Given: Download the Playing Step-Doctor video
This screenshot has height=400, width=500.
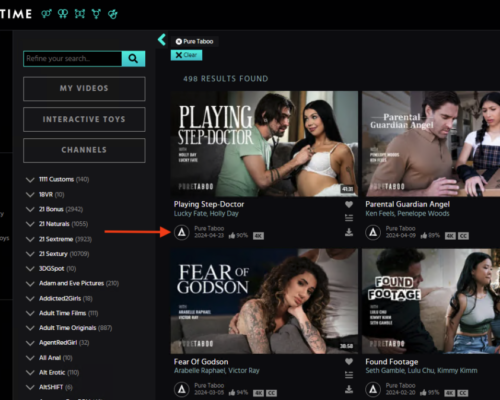Looking at the screenshot, I should click(x=349, y=232).
